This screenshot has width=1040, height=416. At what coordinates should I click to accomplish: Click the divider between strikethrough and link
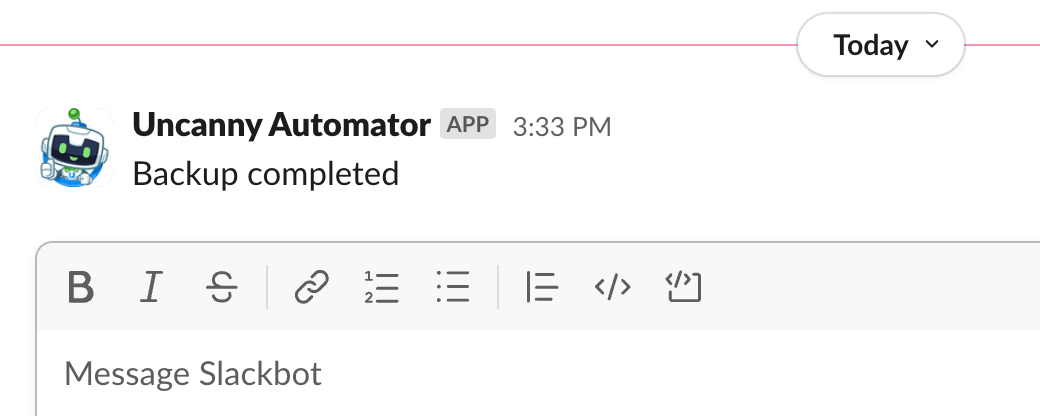tap(267, 288)
